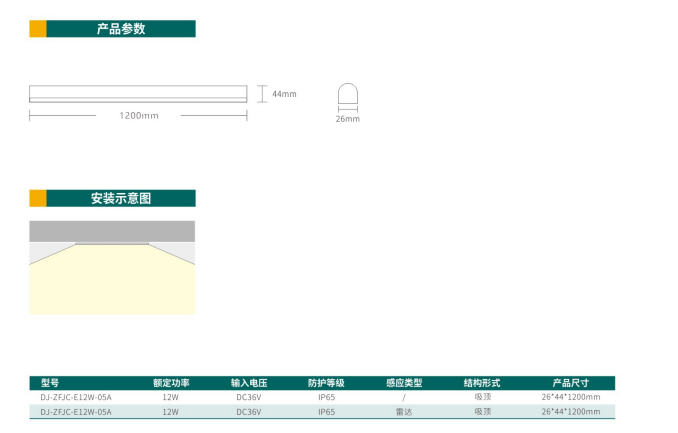Click the 结构形式 column header
The image size is (678, 433).
coord(482,383)
